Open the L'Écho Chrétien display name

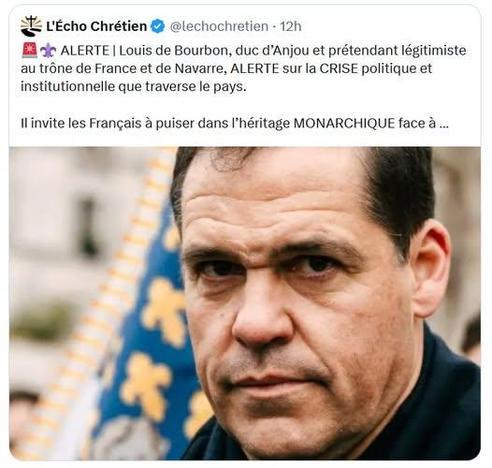click(97, 26)
